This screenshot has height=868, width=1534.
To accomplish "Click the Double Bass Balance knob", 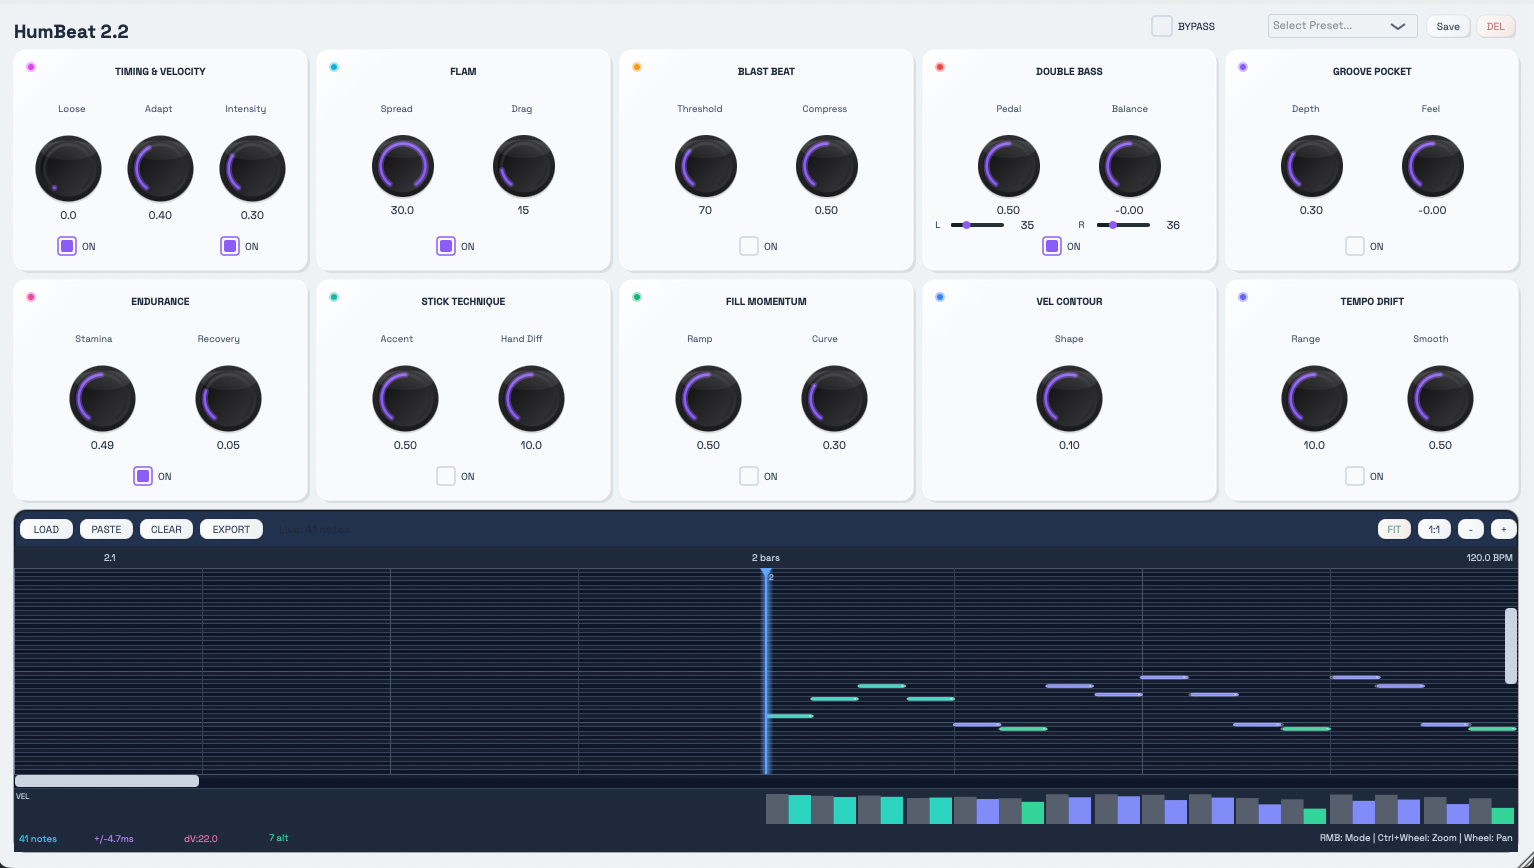I will (1130, 166).
